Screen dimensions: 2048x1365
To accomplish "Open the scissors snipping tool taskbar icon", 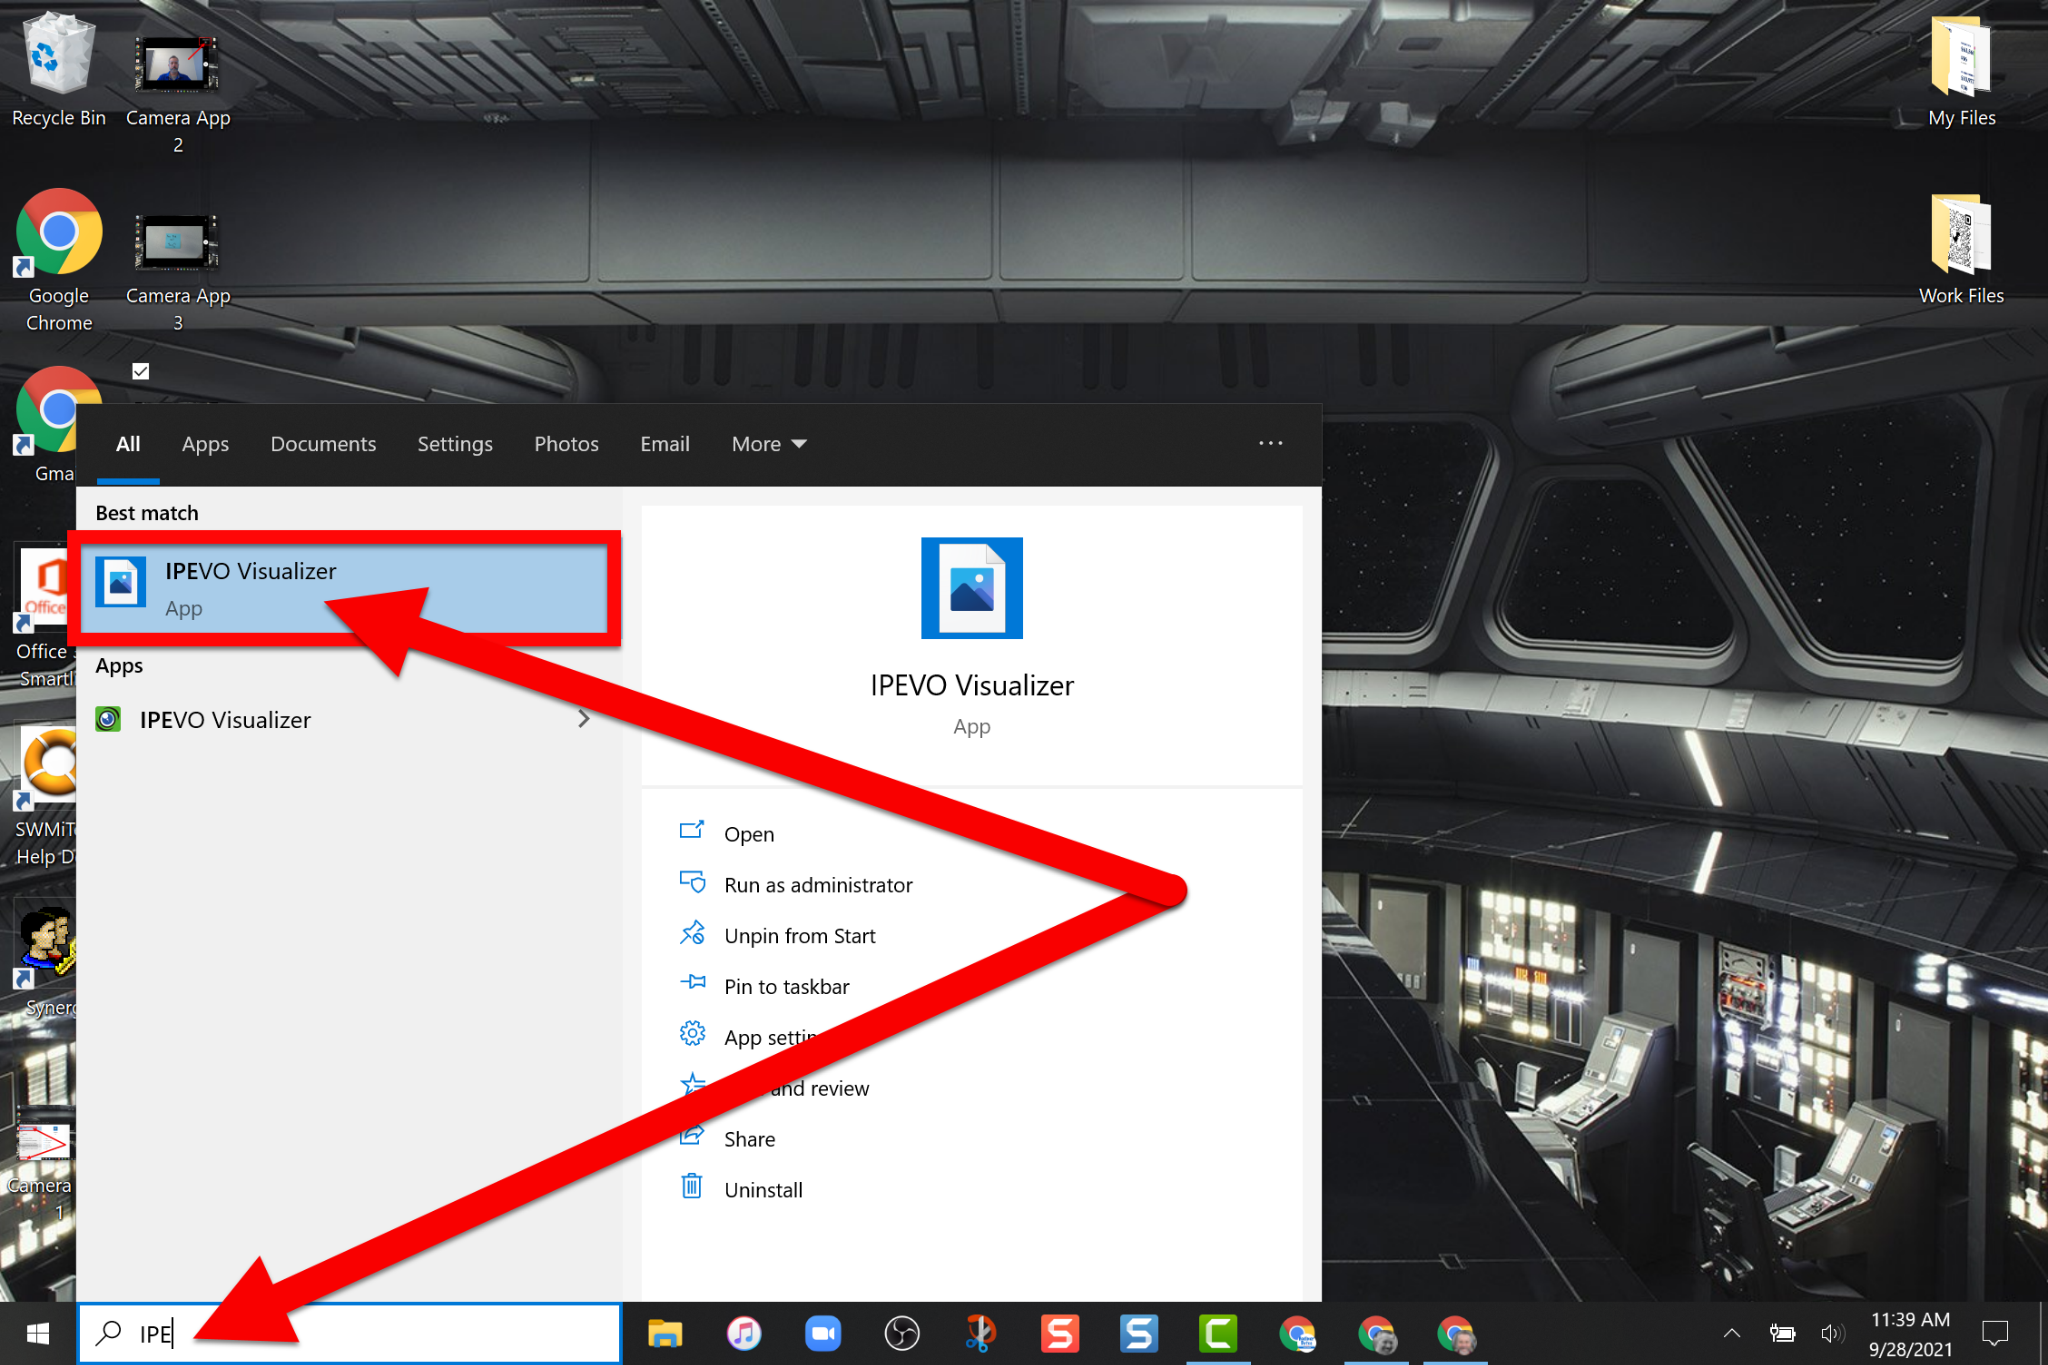I will [x=981, y=1333].
